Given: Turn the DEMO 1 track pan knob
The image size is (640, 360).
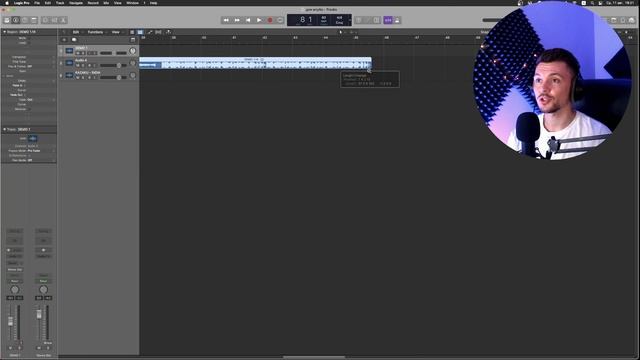Looking at the screenshot, I should point(132,51).
